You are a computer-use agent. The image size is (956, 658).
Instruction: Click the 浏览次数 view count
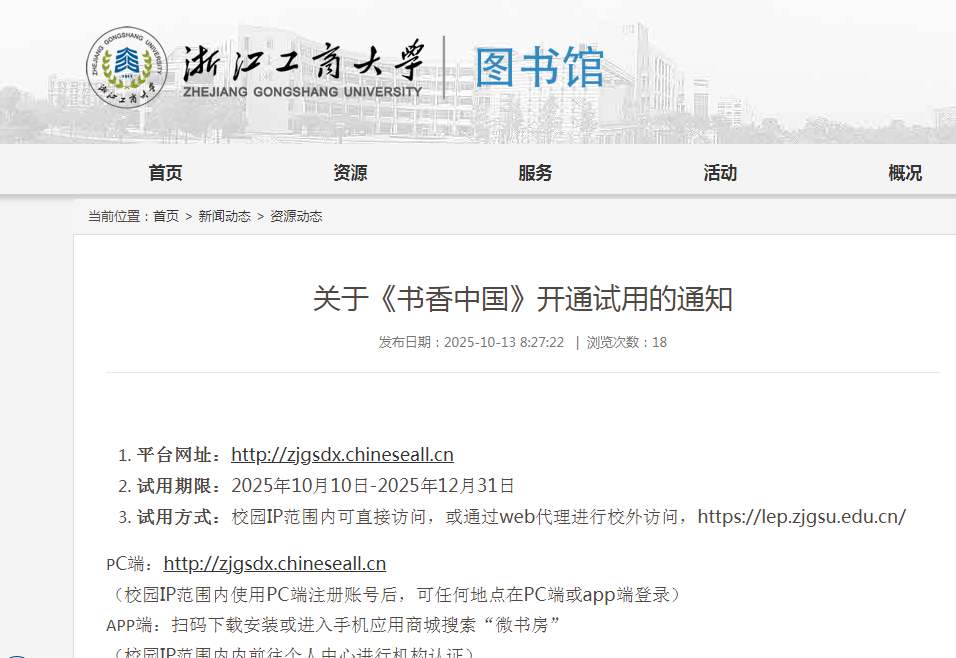(626, 342)
